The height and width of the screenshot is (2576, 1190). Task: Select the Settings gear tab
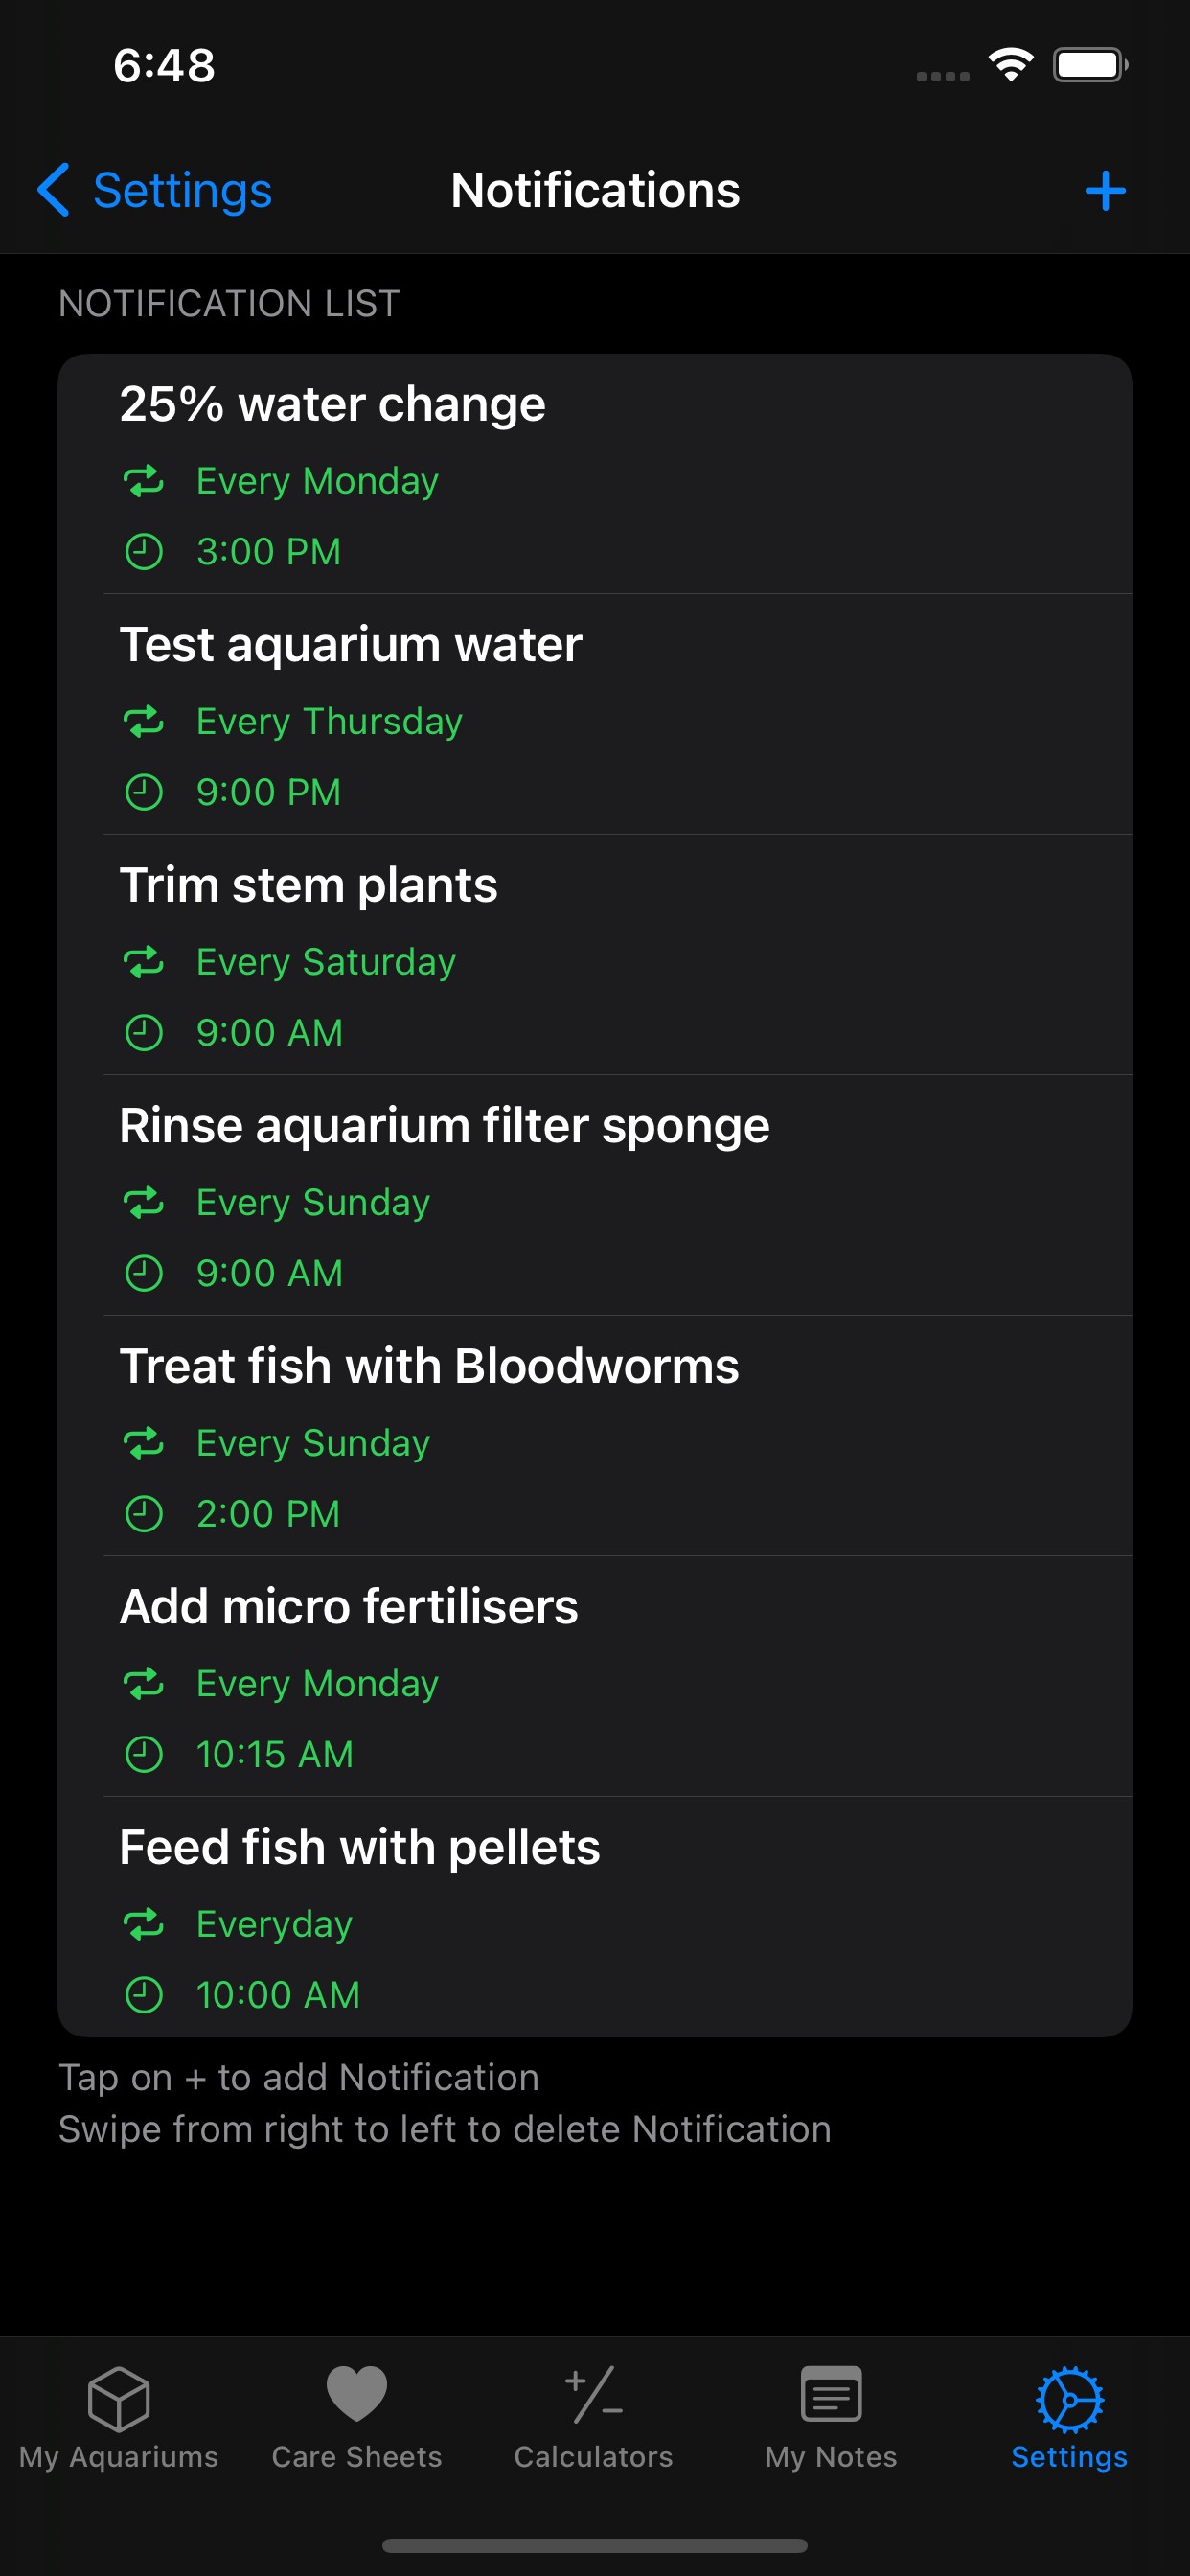[1069, 2416]
